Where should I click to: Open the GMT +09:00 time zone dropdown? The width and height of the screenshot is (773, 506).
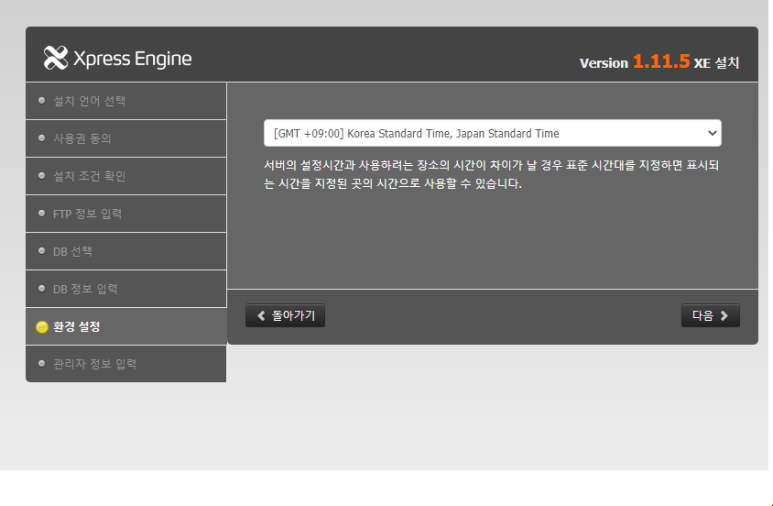pyautogui.click(x=492, y=133)
